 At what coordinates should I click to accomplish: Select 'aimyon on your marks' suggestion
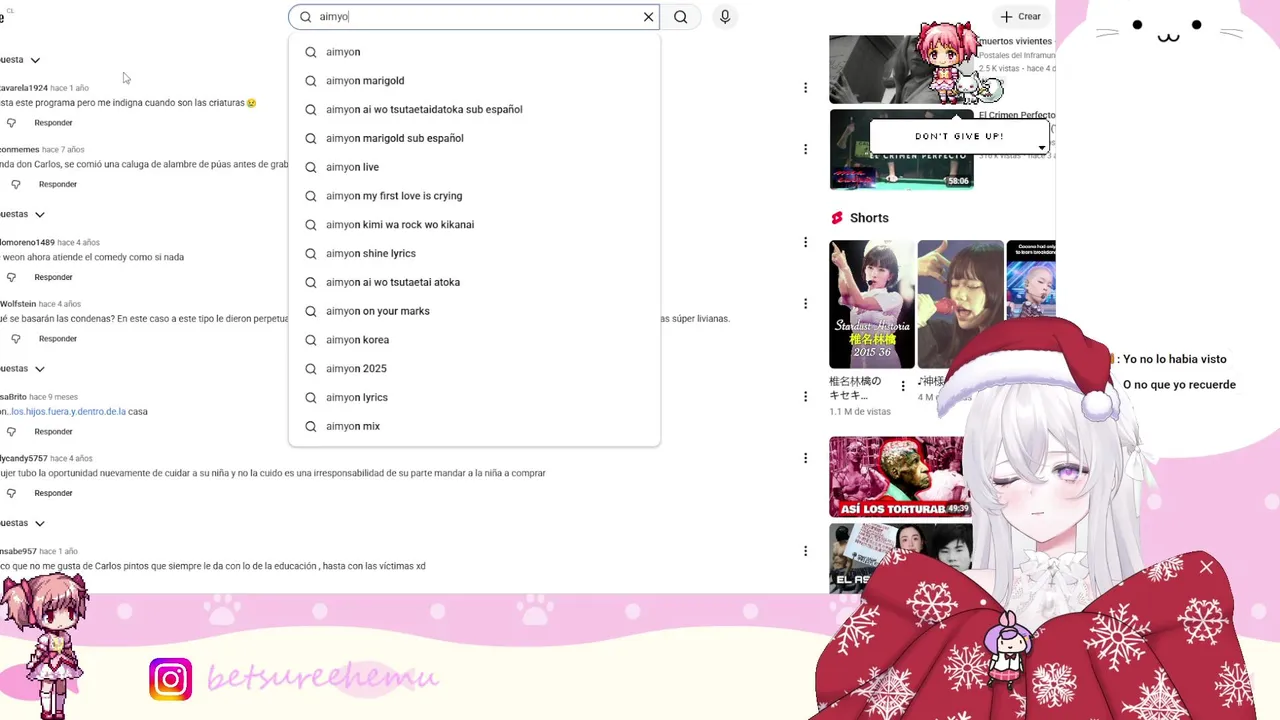click(x=474, y=311)
